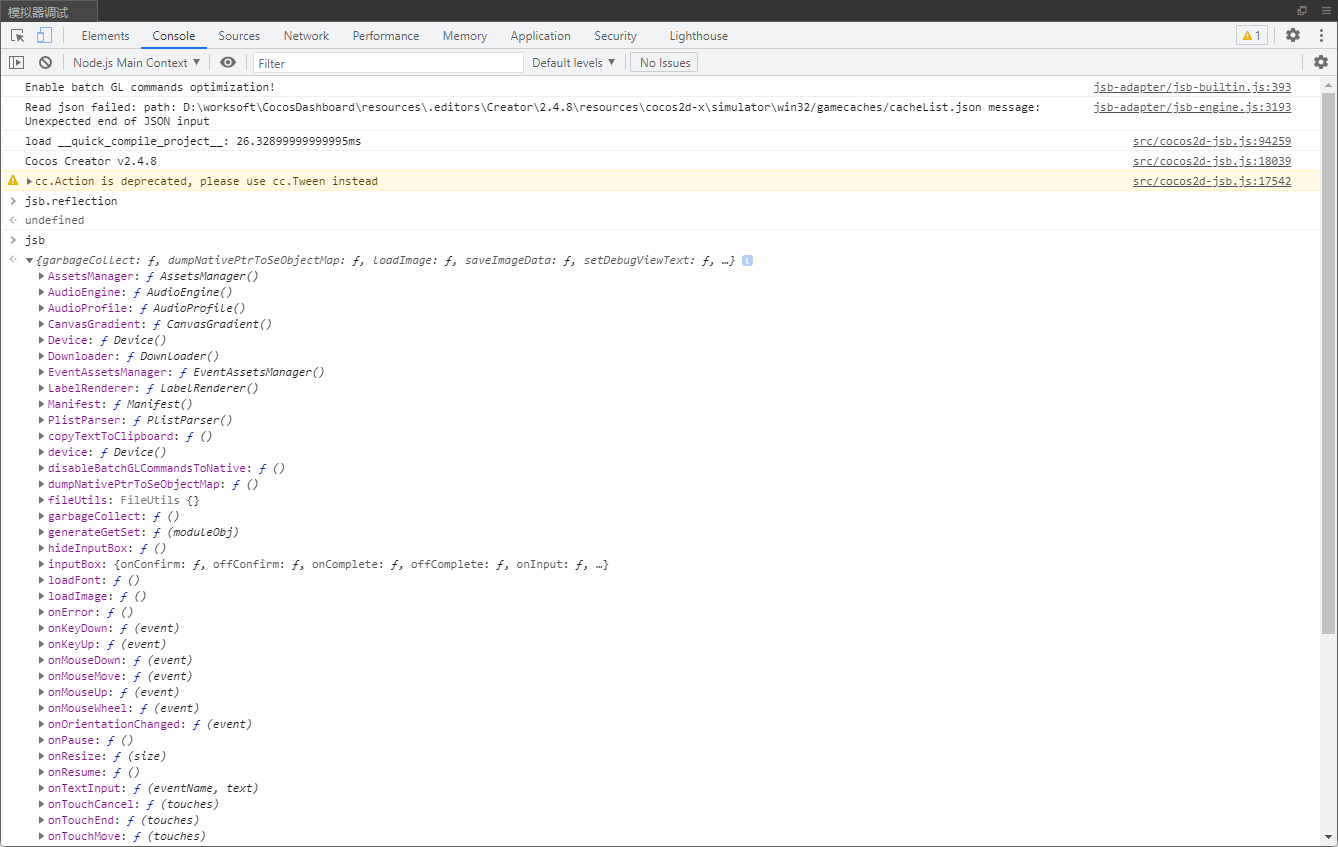The image size is (1338, 847).
Task: Open the Performance tab
Action: point(386,36)
